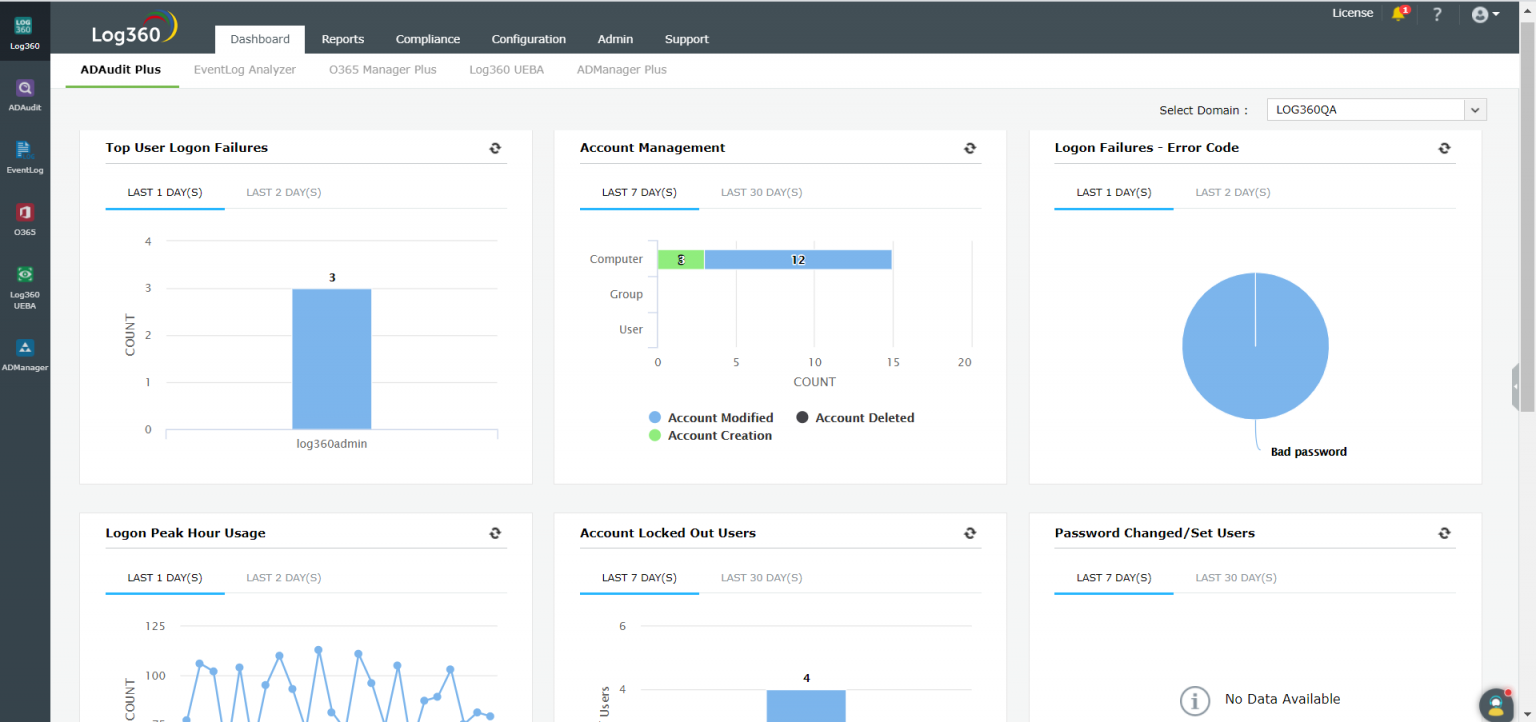Switch to the Reports tab
Viewport: 1536px width, 722px height.
click(x=342, y=39)
